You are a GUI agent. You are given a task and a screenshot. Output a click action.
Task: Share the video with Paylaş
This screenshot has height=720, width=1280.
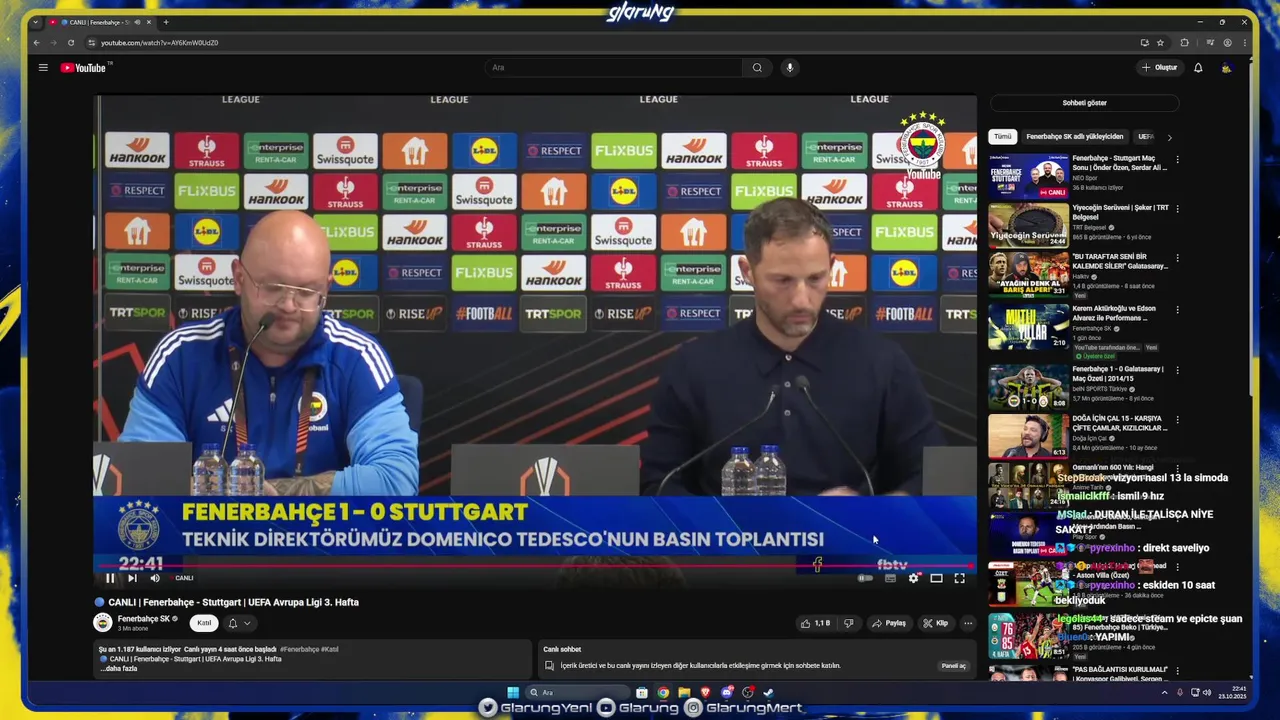889,623
